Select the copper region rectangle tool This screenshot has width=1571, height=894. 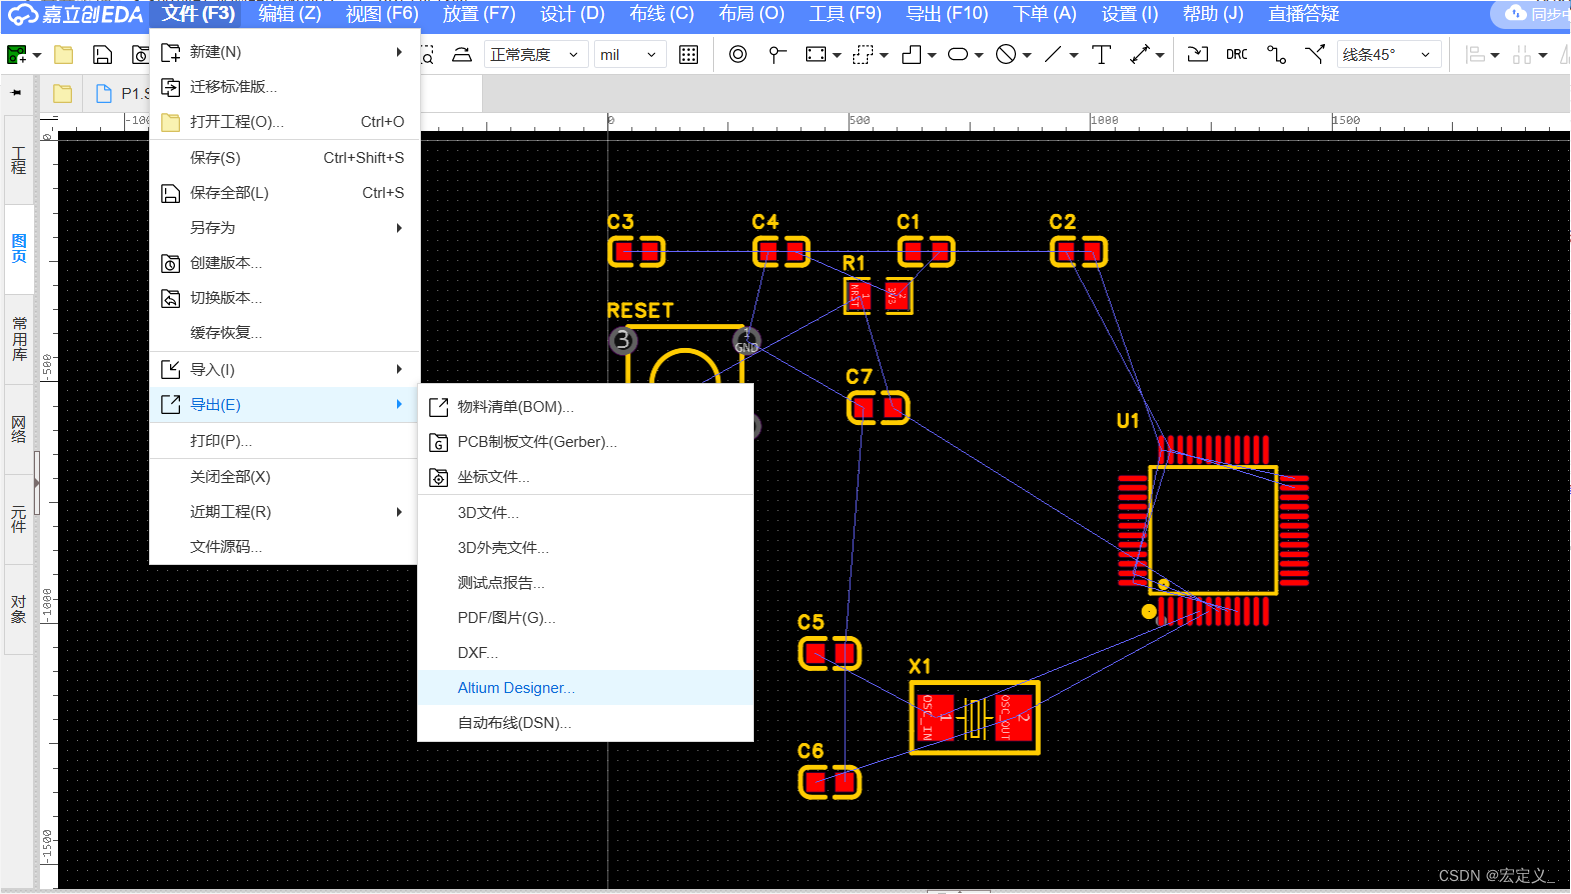pos(816,54)
